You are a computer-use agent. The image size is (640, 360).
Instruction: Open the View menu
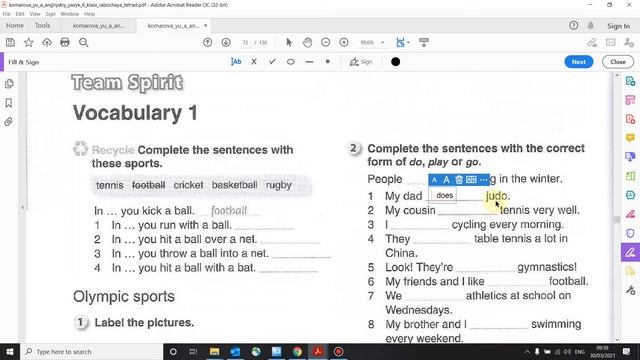35,14
